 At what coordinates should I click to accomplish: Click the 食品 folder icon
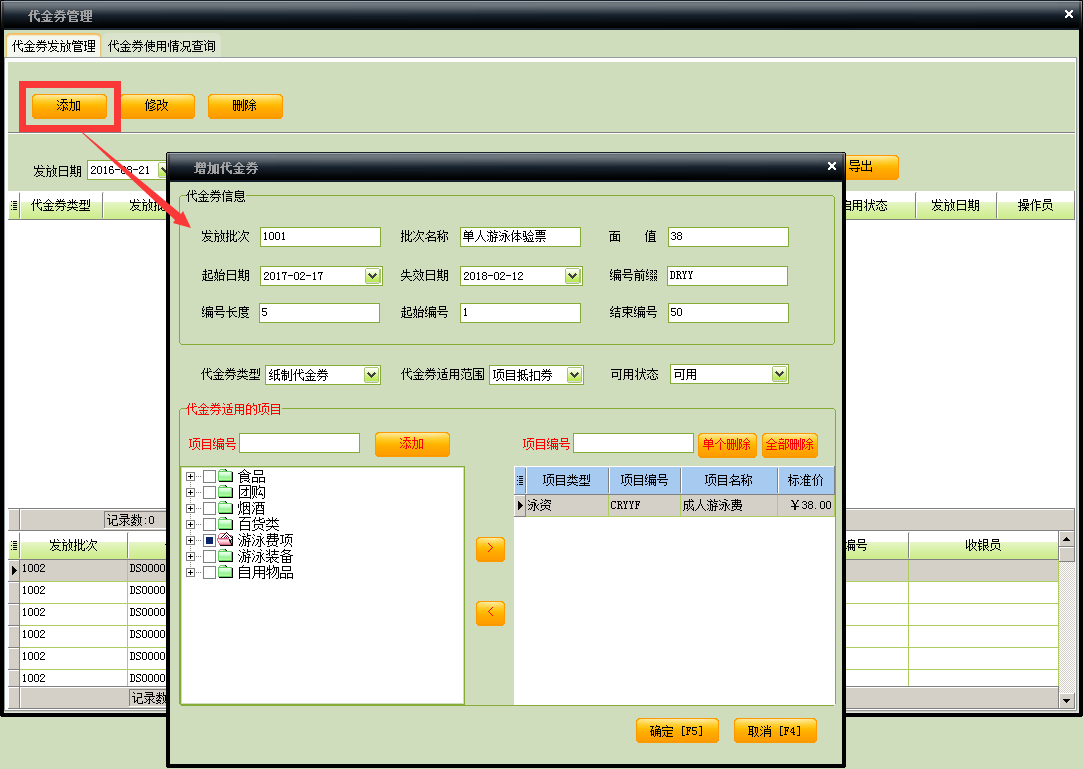click(x=225, y=476)
